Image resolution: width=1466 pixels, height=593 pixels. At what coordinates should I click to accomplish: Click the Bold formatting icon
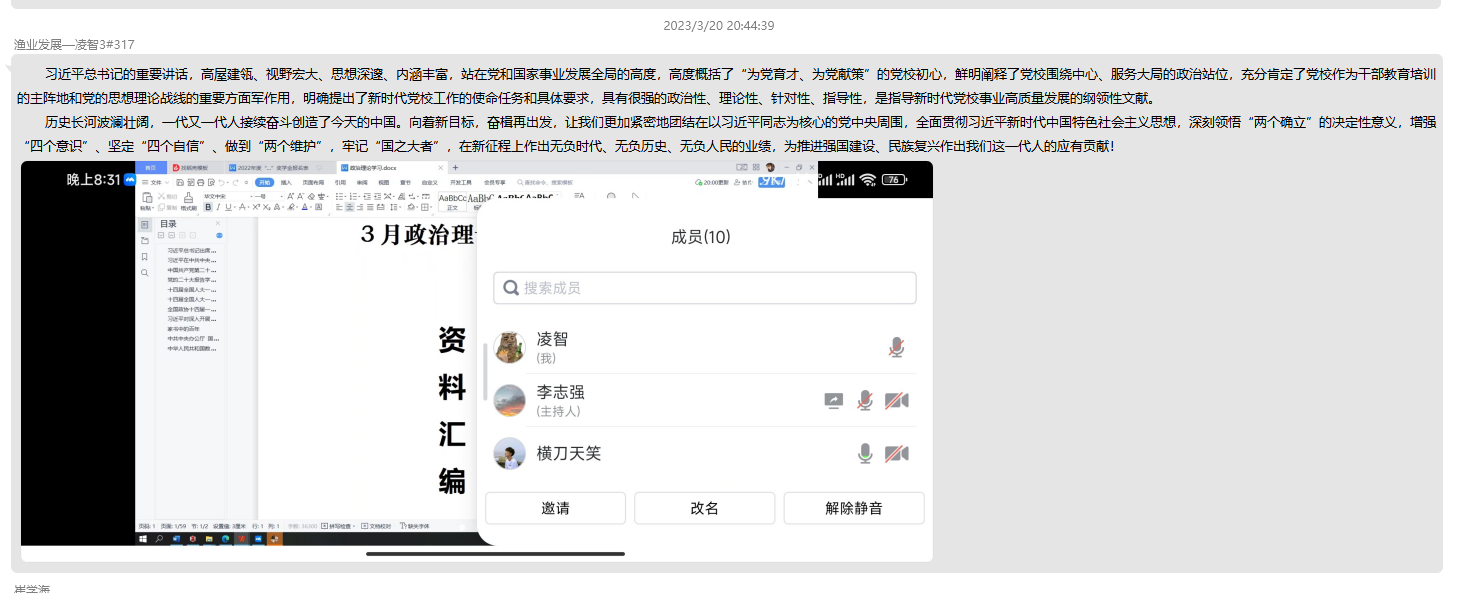coord(208,207)
